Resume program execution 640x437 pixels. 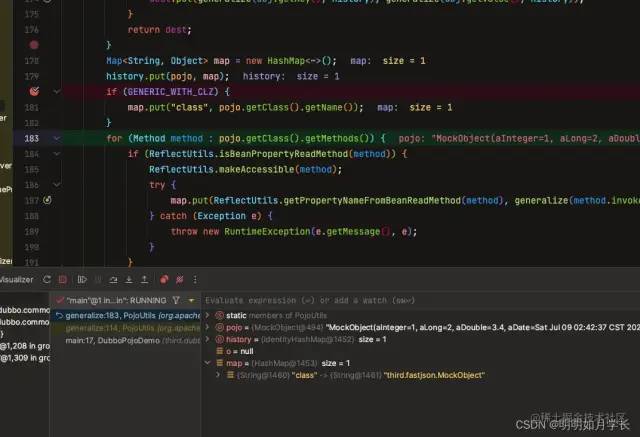pyautogui.click(x=82, y=280)
